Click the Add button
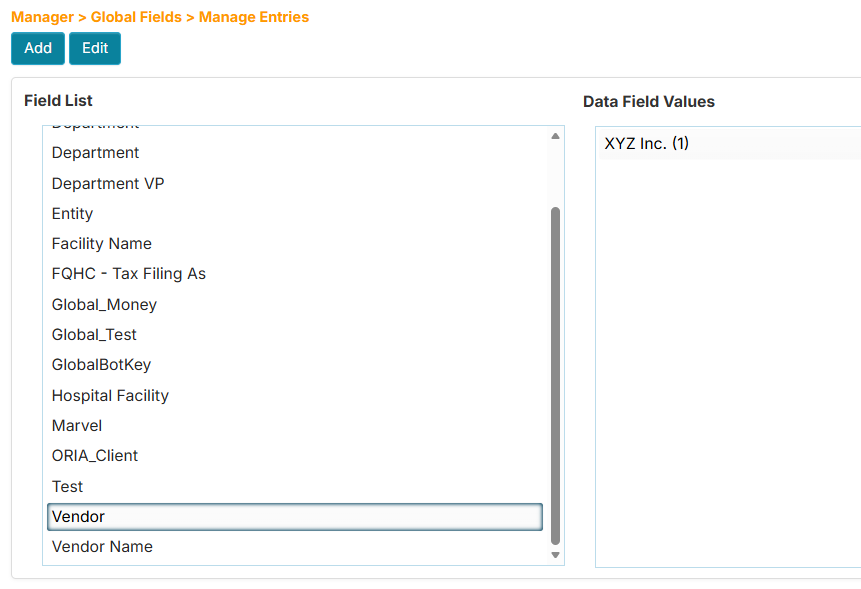Image resolution: width=861 pixels, height=589 pixels. point(37,48)
